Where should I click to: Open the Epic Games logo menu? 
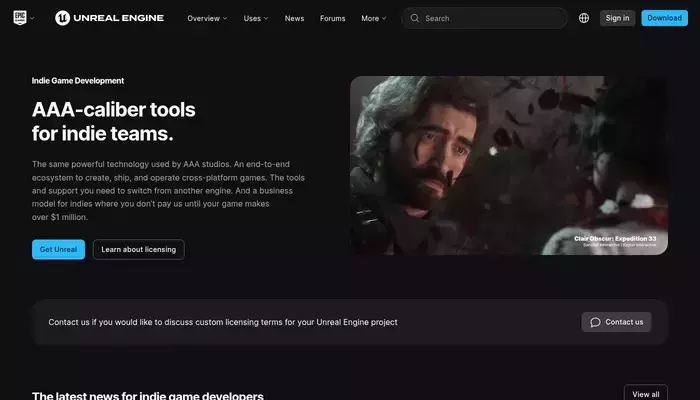20,18
